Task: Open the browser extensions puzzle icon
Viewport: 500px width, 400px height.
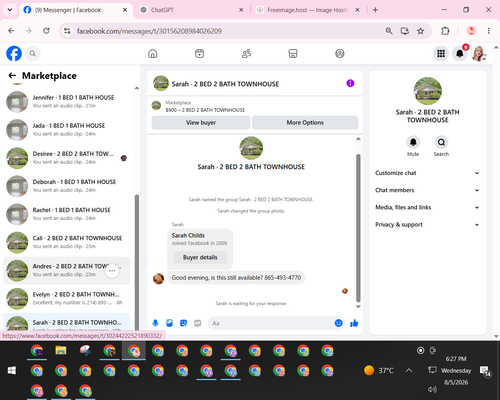Action: [445, 31]
